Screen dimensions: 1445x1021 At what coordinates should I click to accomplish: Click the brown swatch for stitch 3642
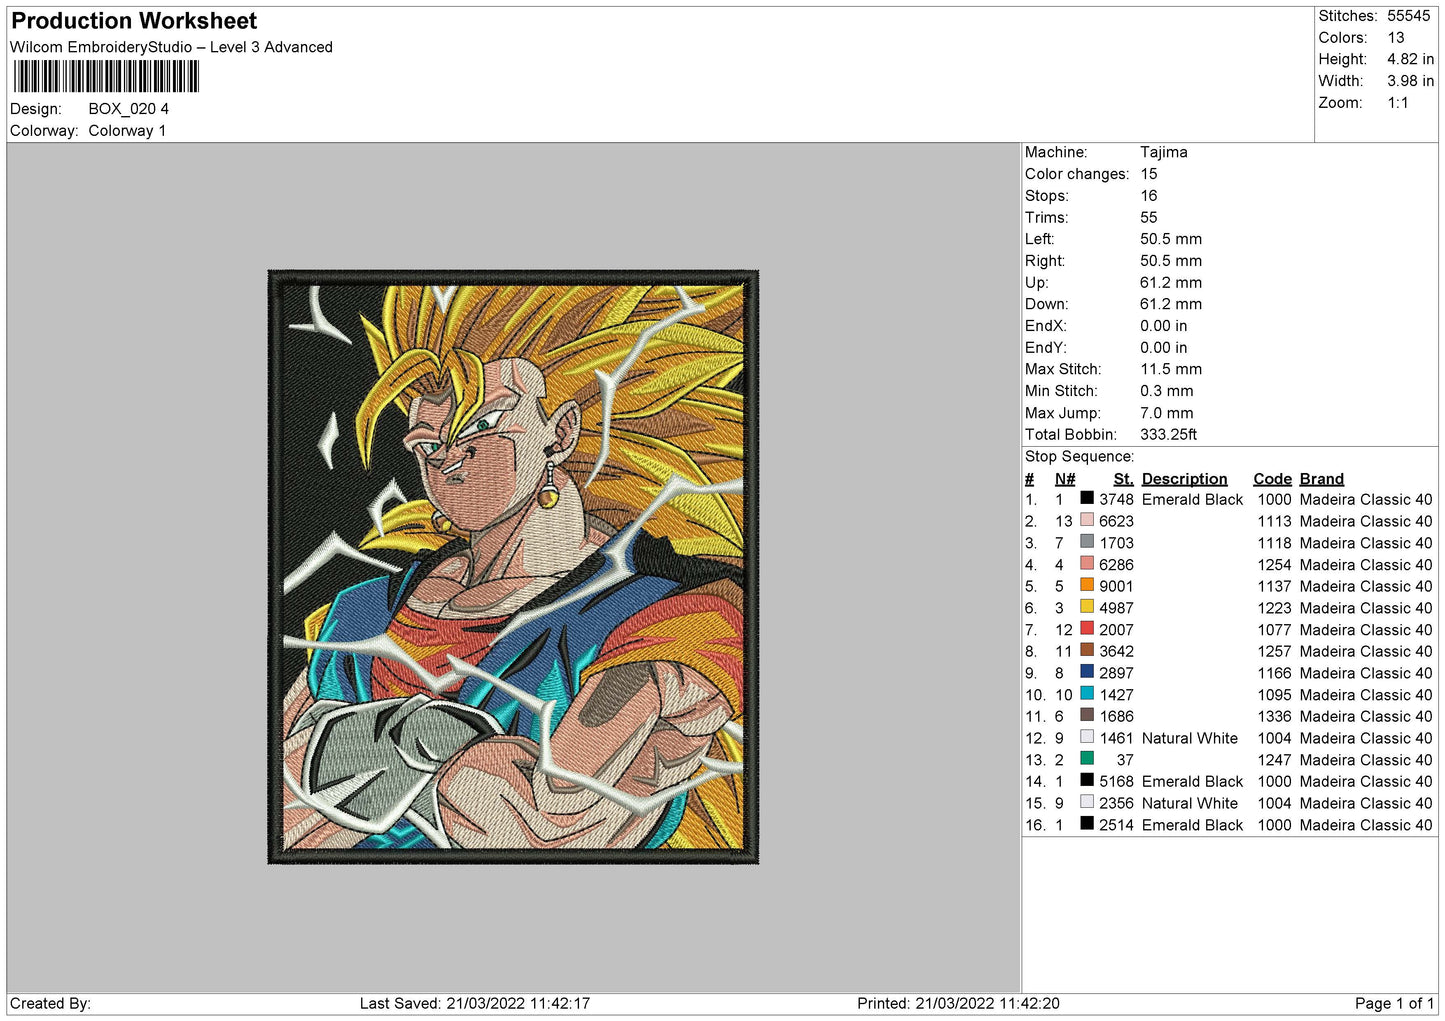tap(1087, 650)
